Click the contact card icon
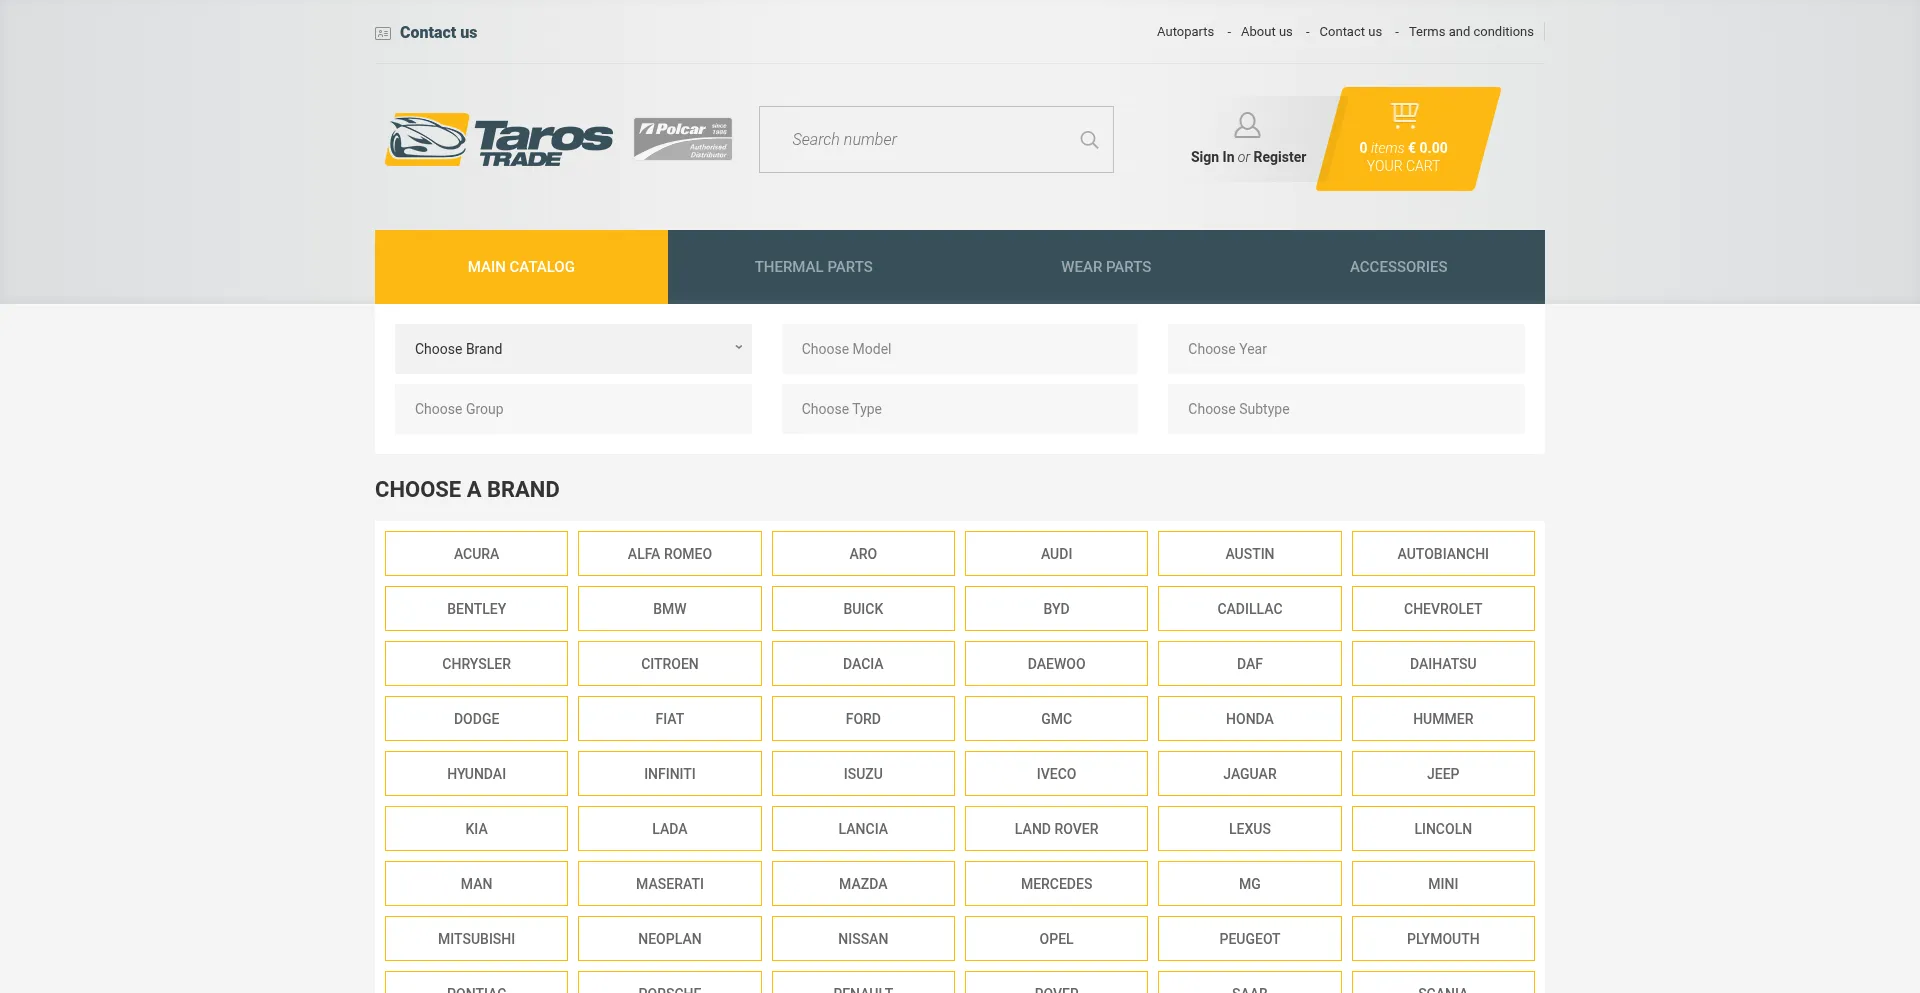The image size is (1920, 993). point(383,33)
